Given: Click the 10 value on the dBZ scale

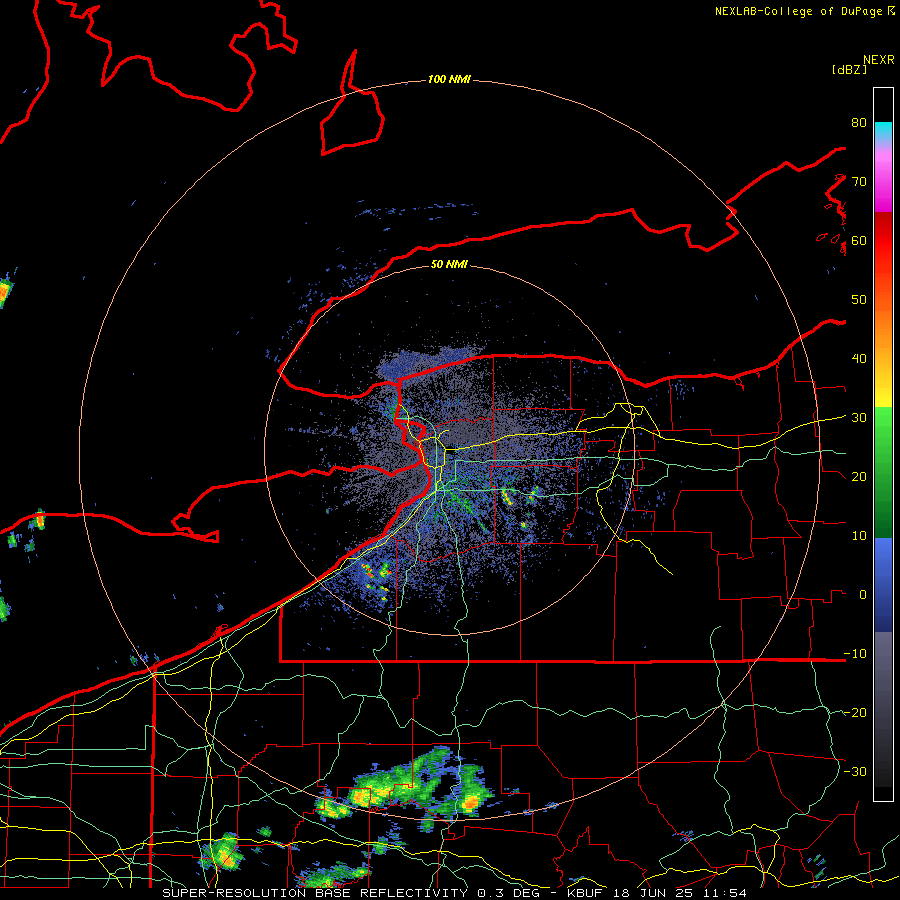Looking at the screenshot, I should 859,536.
